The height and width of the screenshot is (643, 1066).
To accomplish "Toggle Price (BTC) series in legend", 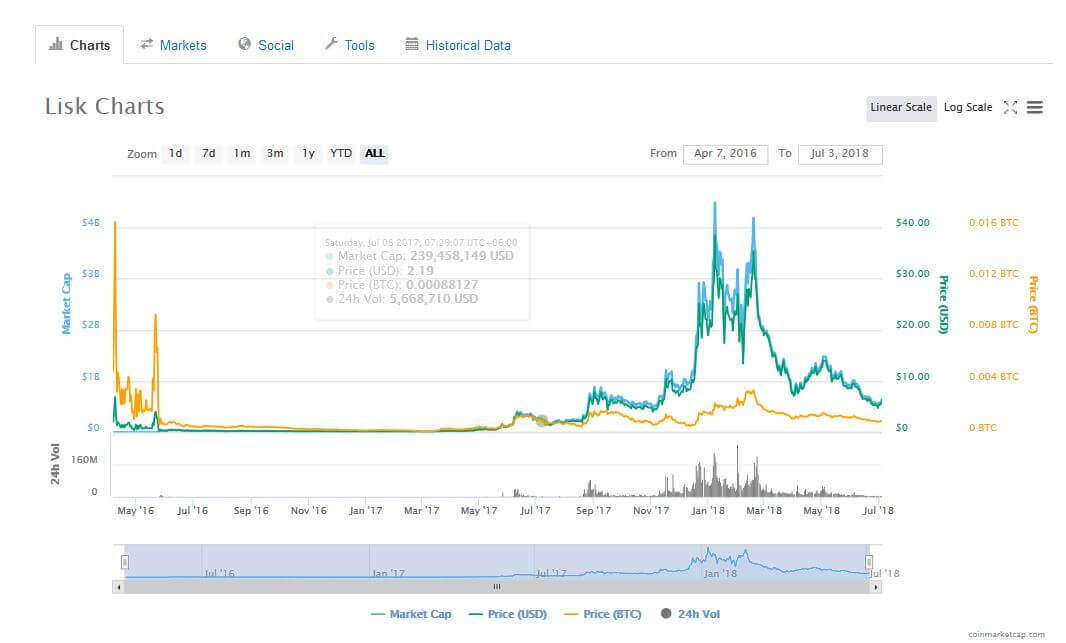I will [603, 614].
